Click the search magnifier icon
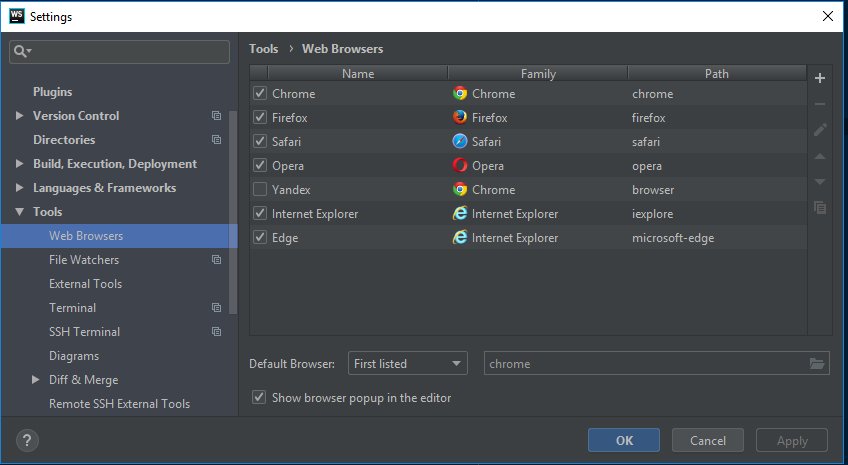Image resolution: width=848 pixels, height=465 pixels. [23, 51]
